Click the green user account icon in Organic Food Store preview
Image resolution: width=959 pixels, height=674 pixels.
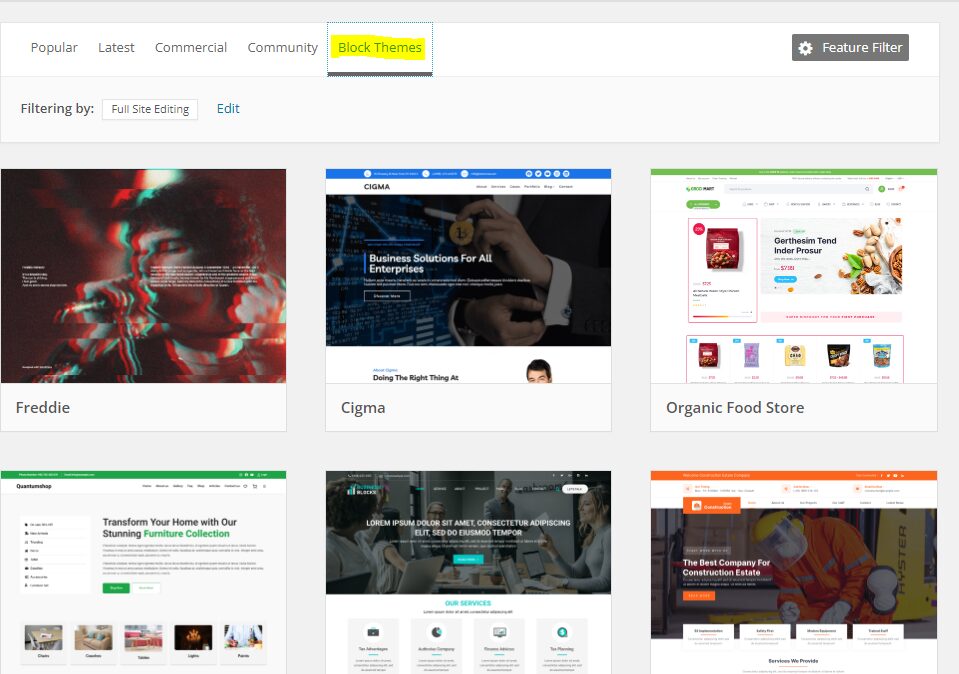880,189
